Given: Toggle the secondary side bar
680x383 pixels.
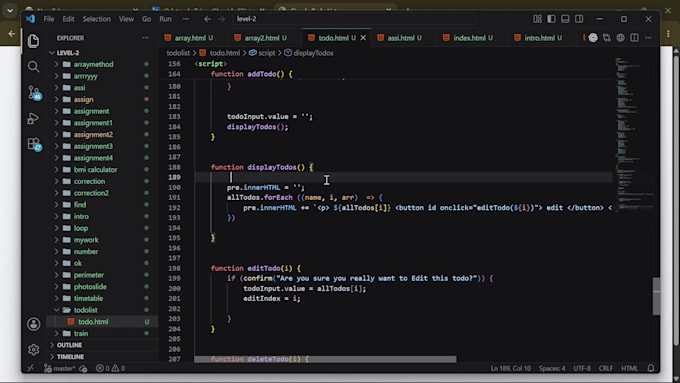Looking at the screenshot, I should click(579, 19).
